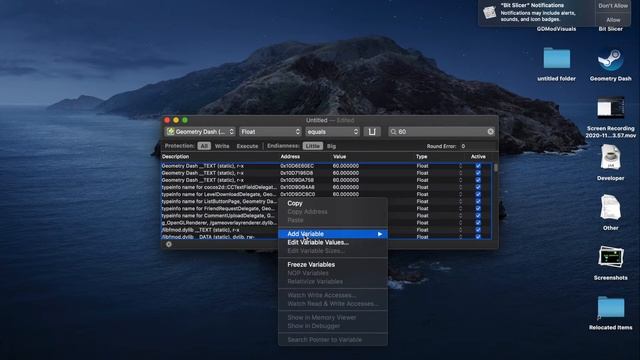This screenshot has width=640, height=360.
Task: Click the store values bracket icon in toolbar
Action: [x=372, y=131]
